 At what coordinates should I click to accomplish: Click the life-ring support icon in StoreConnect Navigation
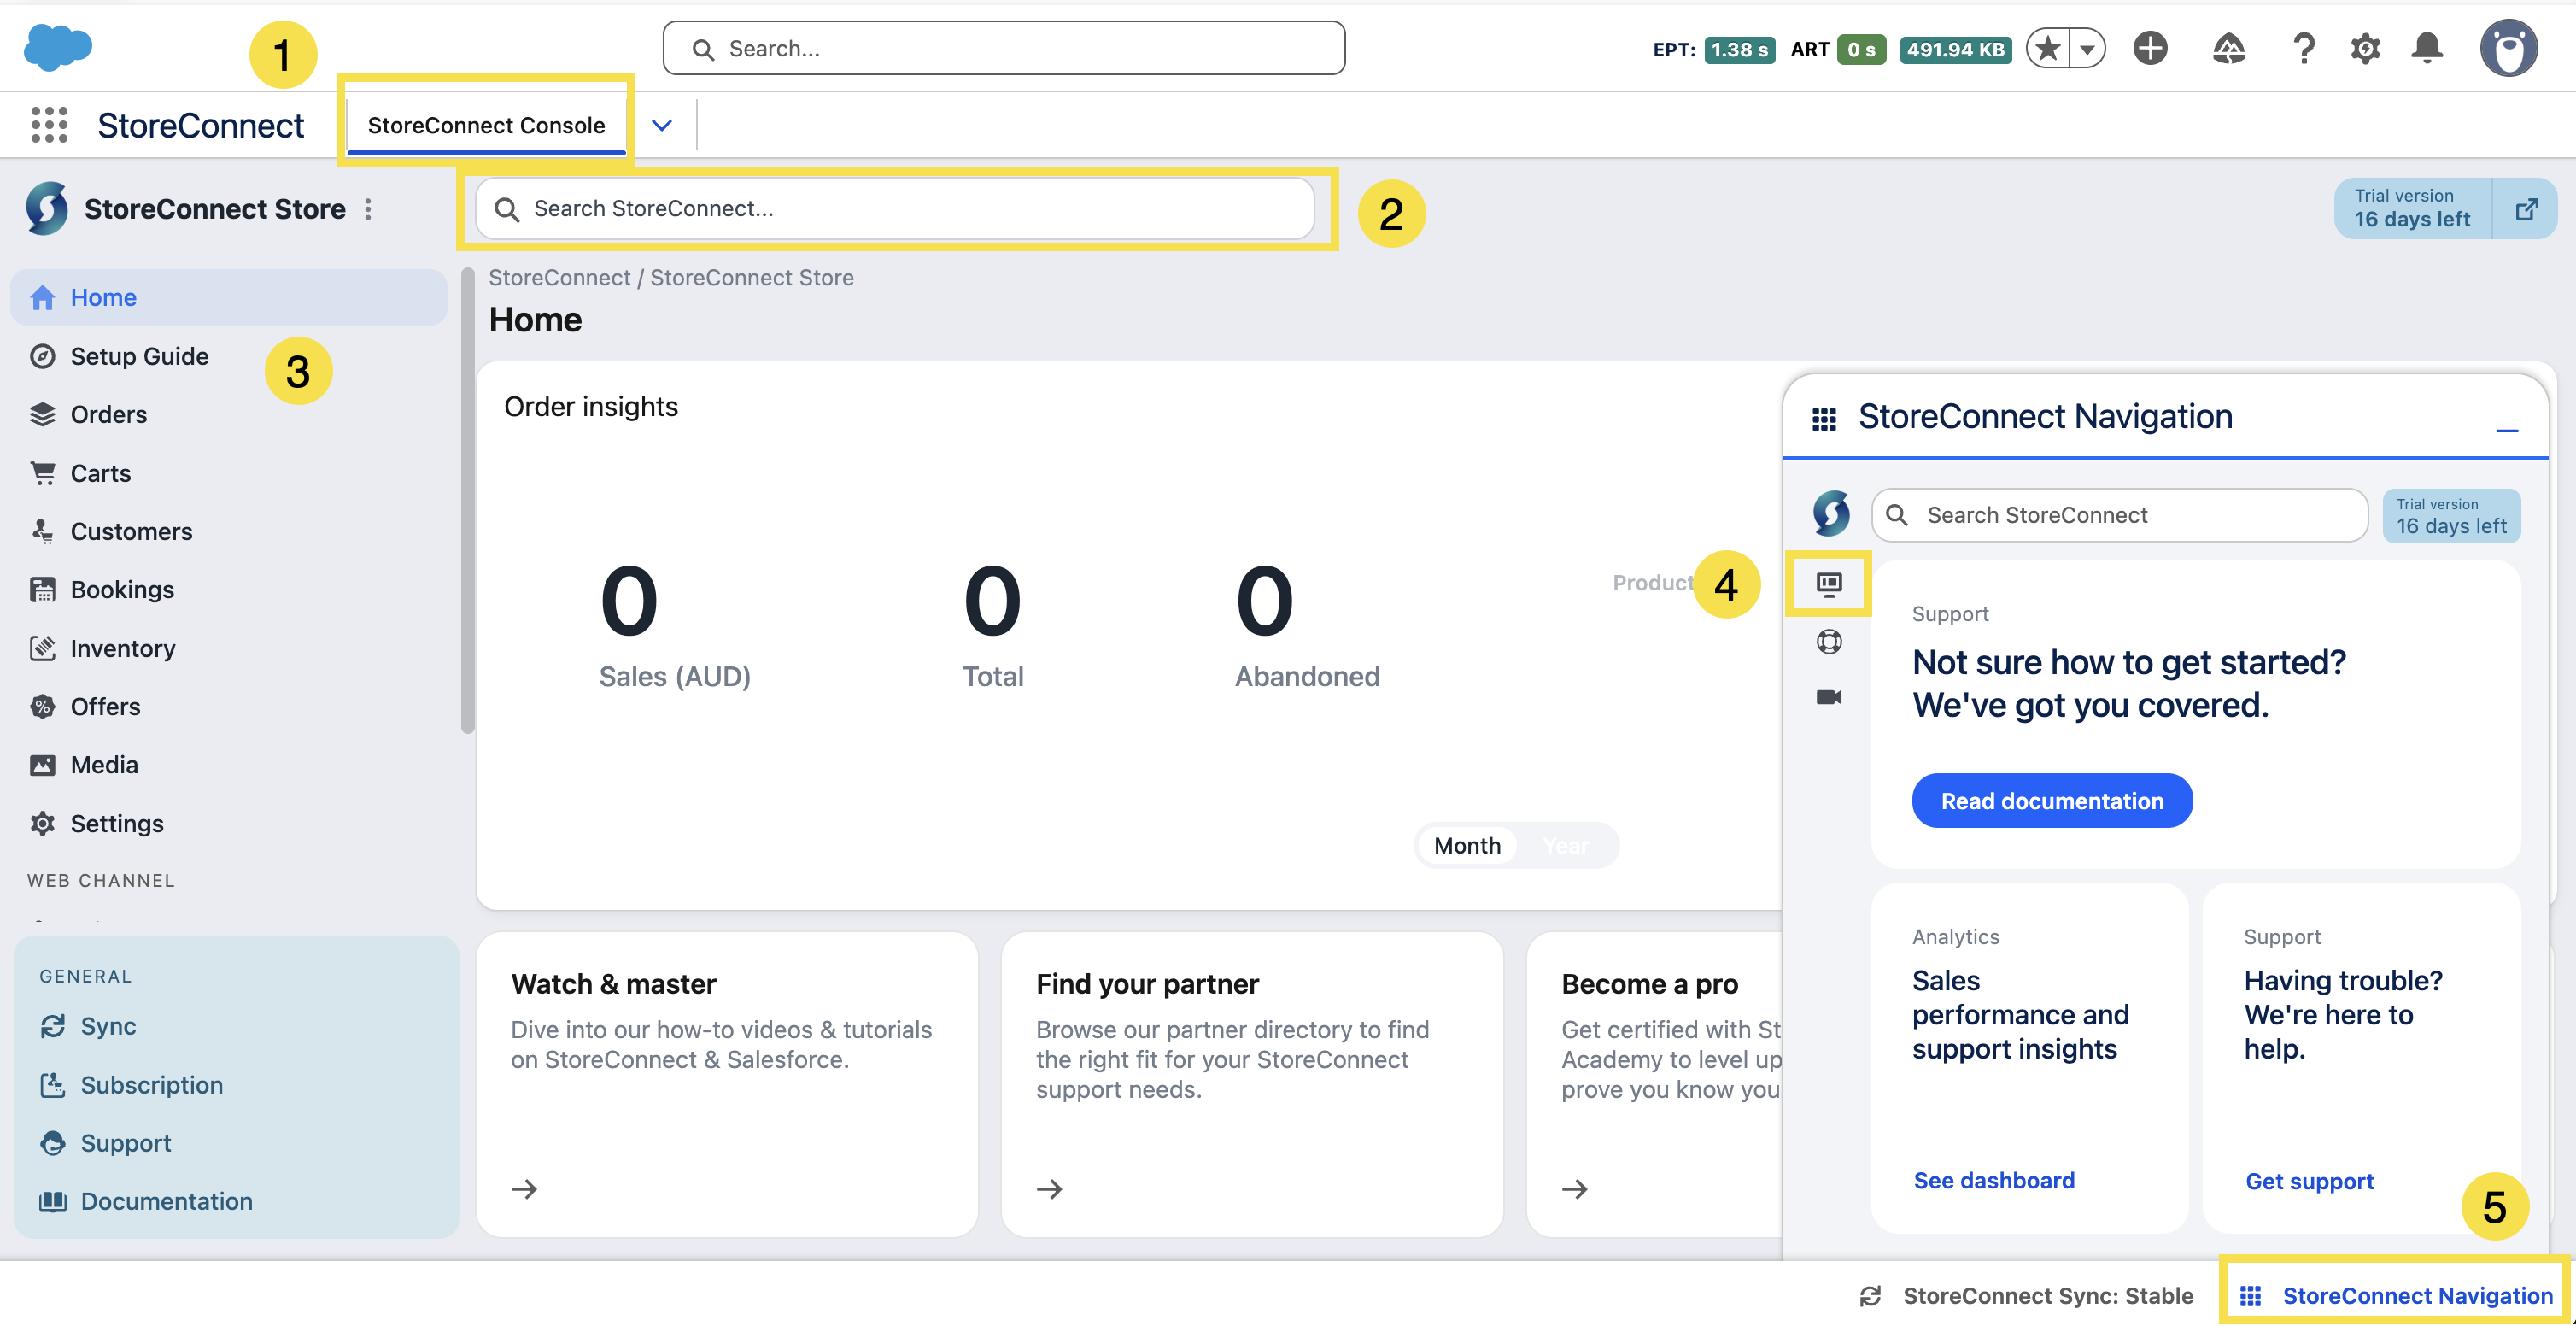tap(1829, 641)
